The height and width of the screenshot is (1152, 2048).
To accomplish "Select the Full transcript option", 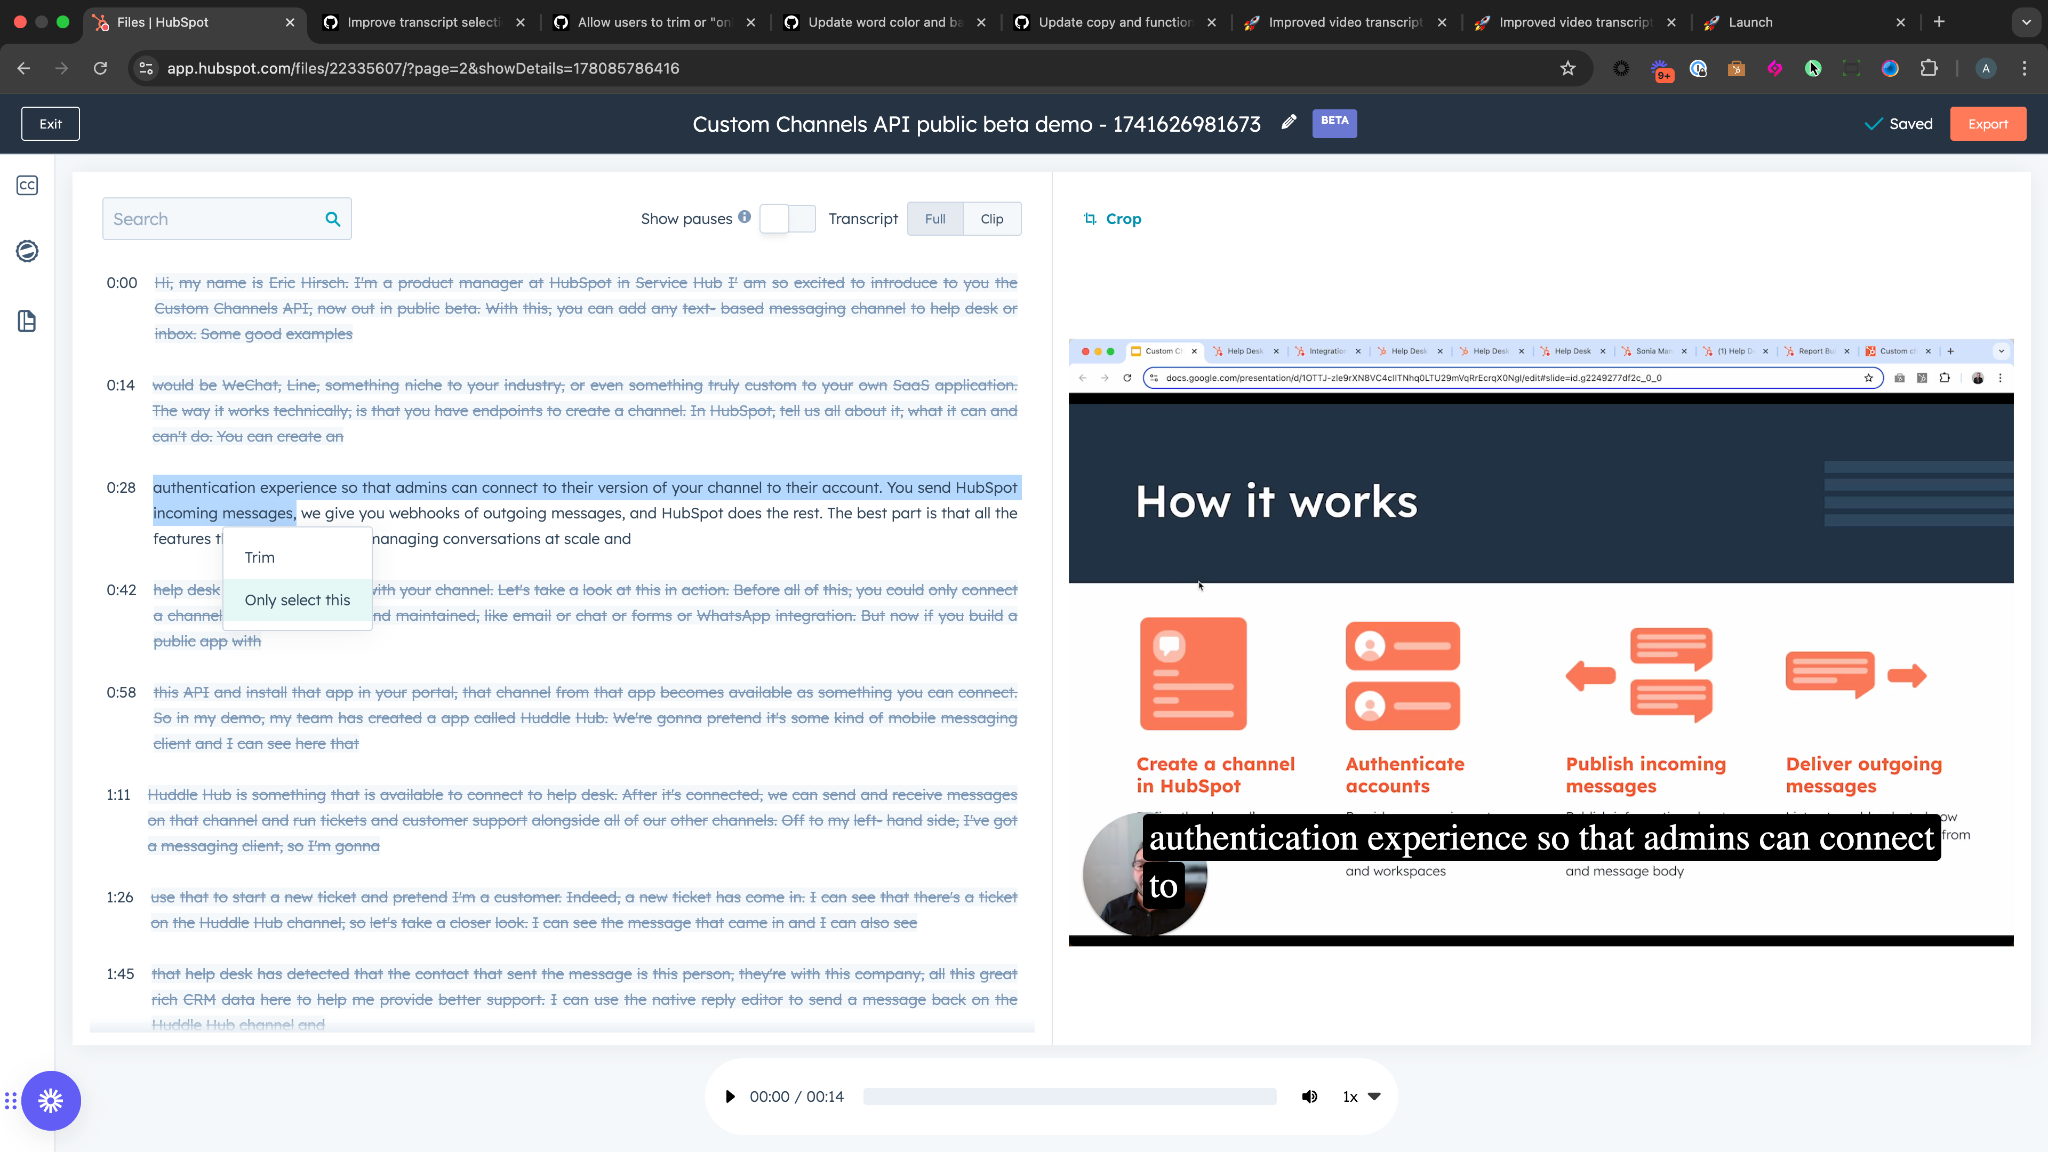I will click(x=935, y=219).
